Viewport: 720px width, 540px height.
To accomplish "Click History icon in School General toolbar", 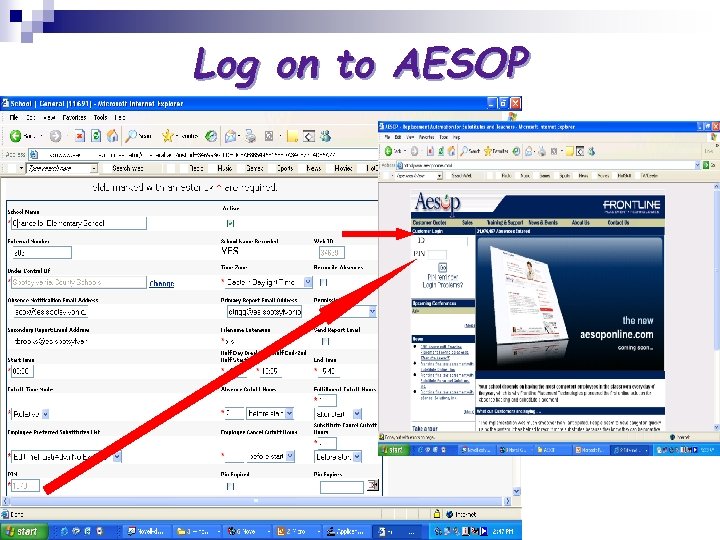I will click(x=211, y=136).
